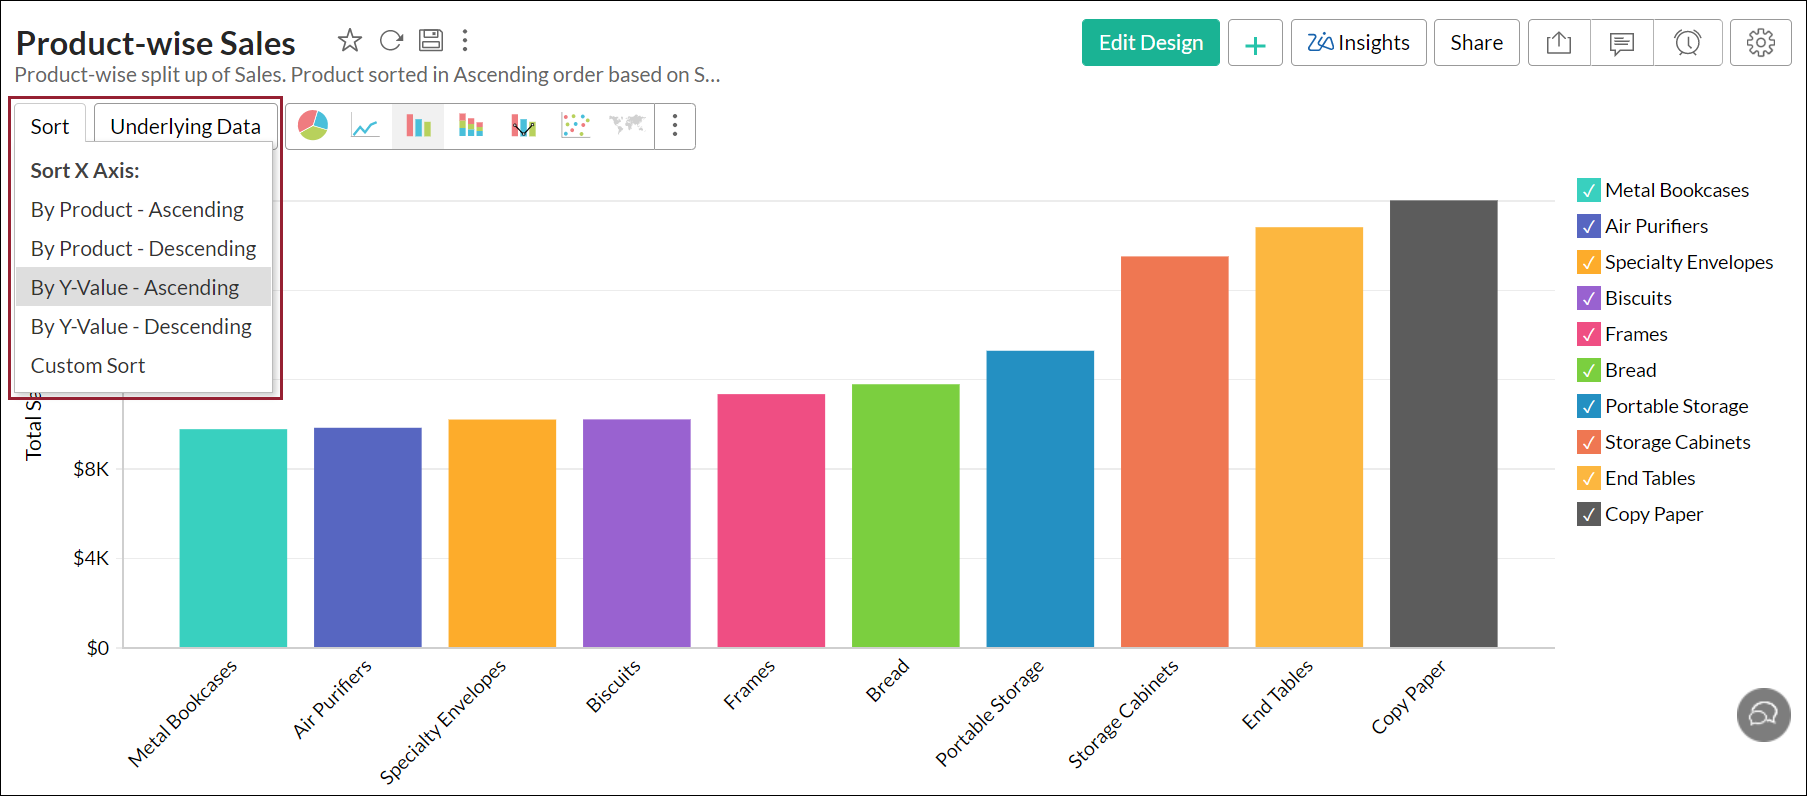Click the combination chart icon
This screenshot has height=796, width=1807.
click(523, 126)
